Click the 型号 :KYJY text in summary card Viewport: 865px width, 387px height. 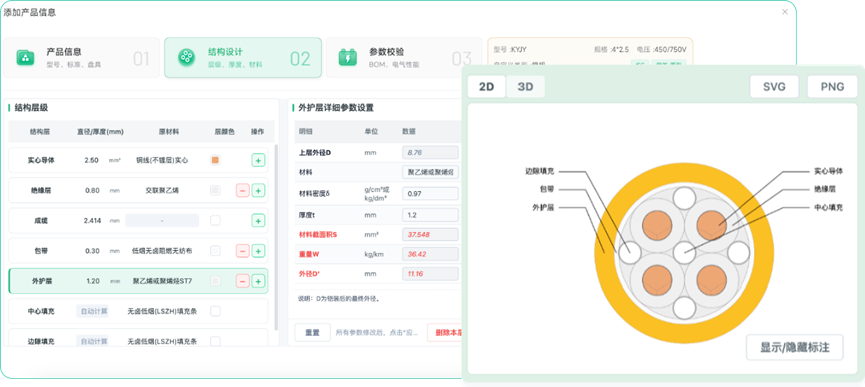click(x=510, y=49)
